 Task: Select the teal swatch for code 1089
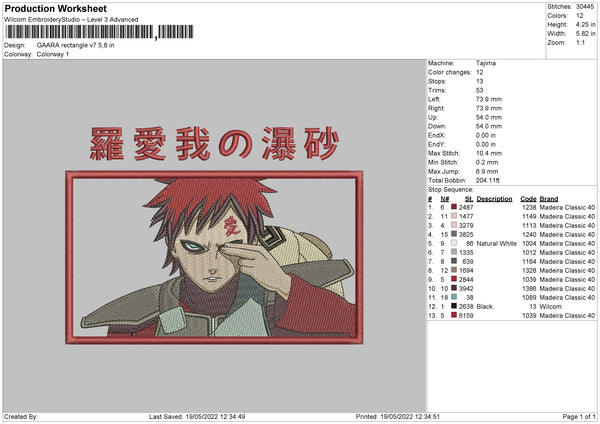click(454, 297)
